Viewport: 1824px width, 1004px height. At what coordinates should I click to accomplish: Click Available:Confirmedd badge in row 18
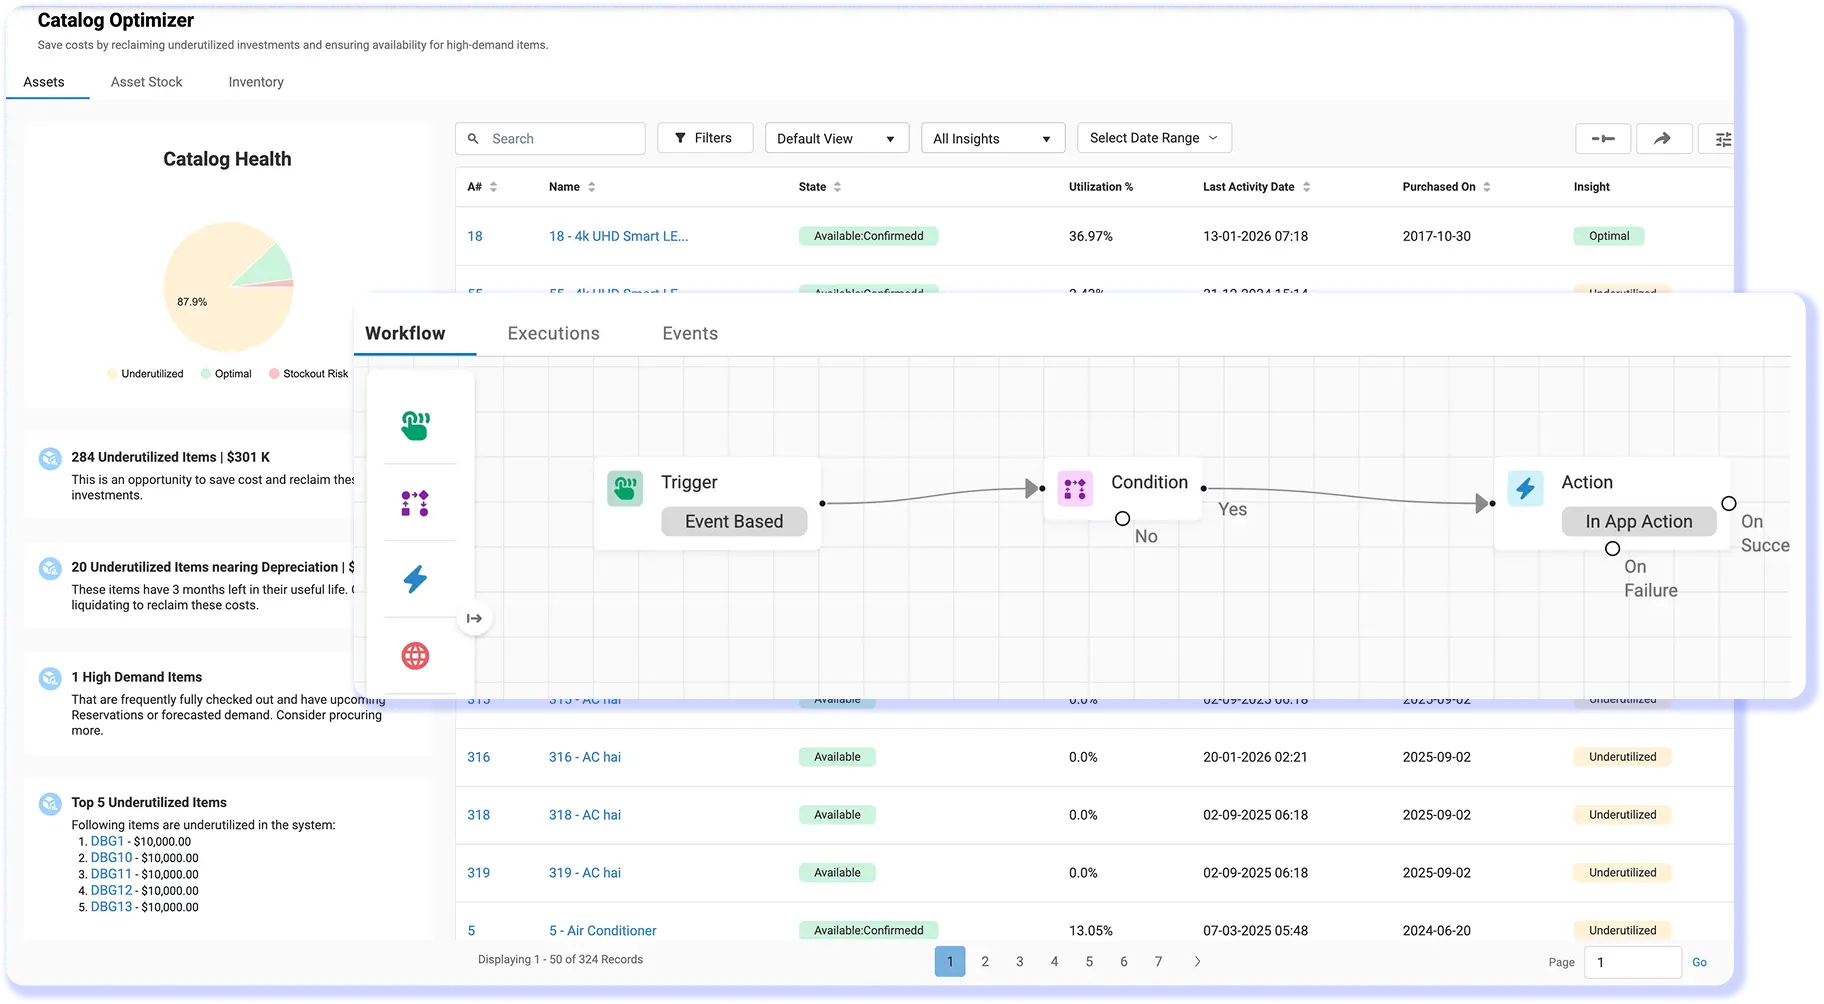[x=868, y=236]
